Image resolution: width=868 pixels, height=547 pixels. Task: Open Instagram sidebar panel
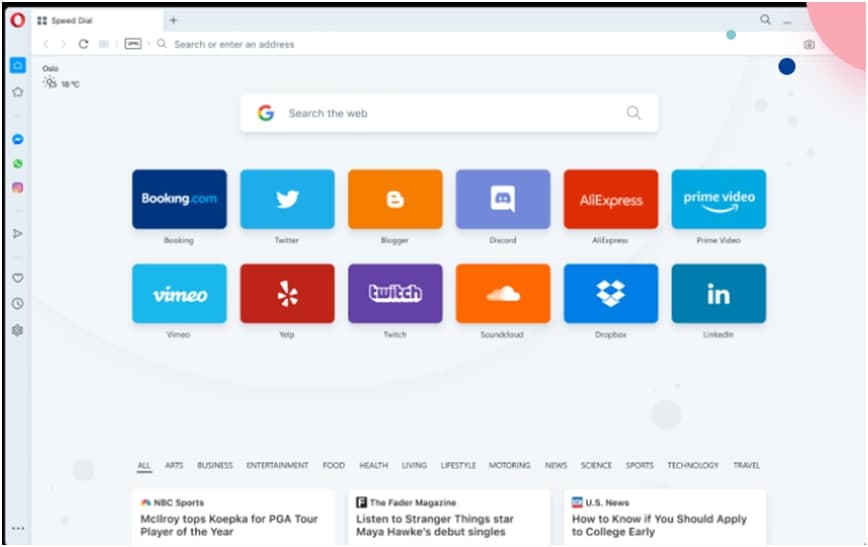(x=18, y=188)
